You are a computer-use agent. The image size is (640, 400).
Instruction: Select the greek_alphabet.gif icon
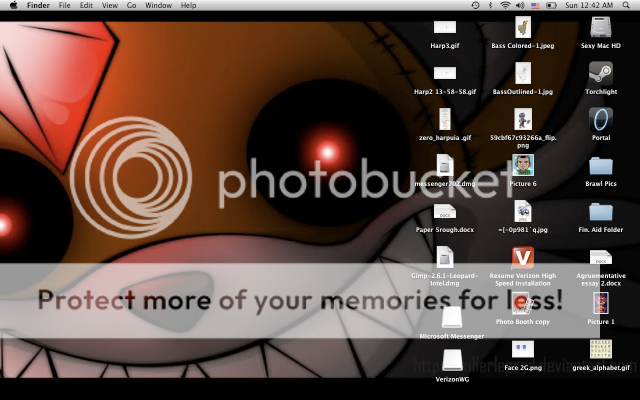(601, 349)
